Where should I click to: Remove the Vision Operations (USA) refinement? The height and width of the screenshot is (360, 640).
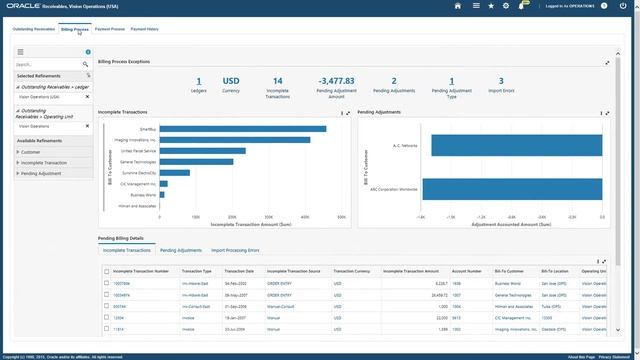pyautogui.click(x=87, y=97)
